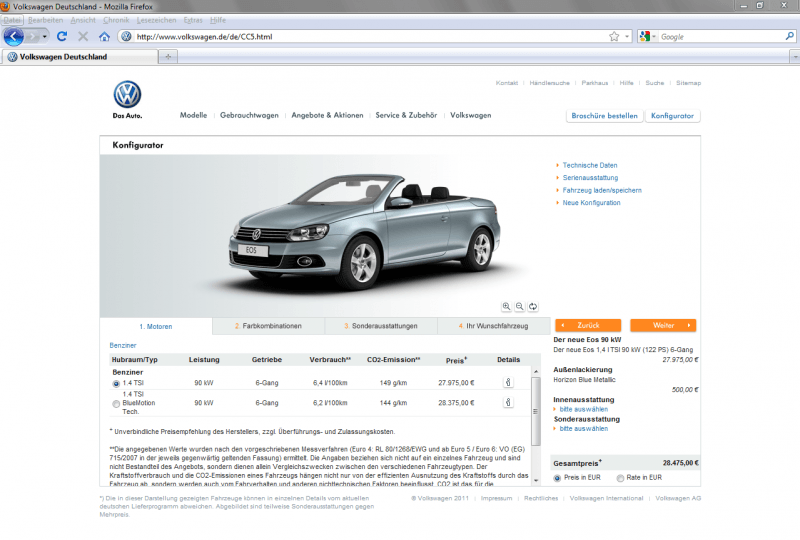Click the engine list scrollbar down arrow
The height and width of the screenshot is (540, 800).
tap(536, 481)
